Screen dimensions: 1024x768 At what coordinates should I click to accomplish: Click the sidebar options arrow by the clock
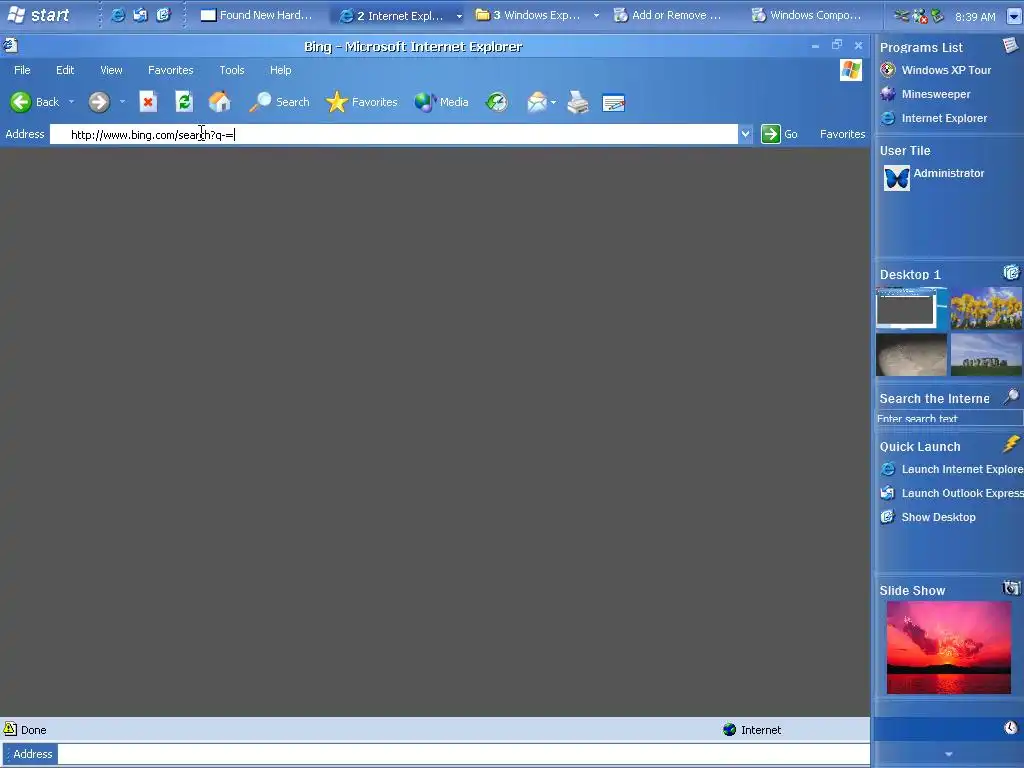tap(1014, 16)
